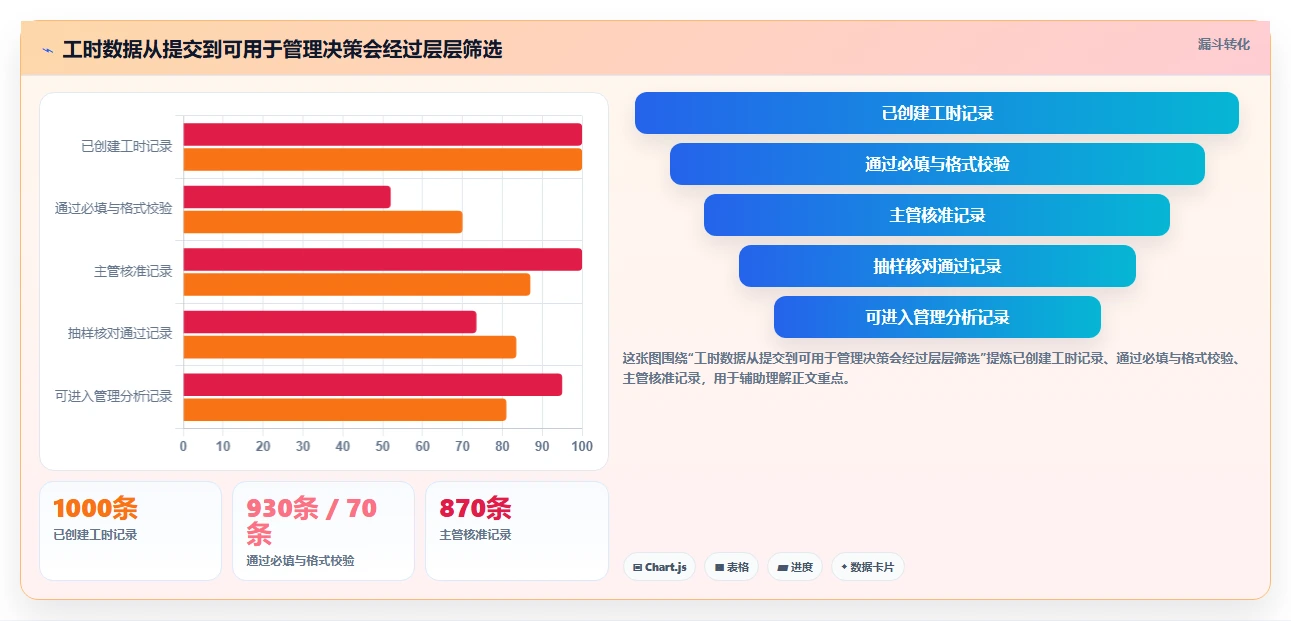Viewport: 1291px width, 621px height.
Task: Click the red bar for 可进入管理分析记录
Action: tap(372, 385)
